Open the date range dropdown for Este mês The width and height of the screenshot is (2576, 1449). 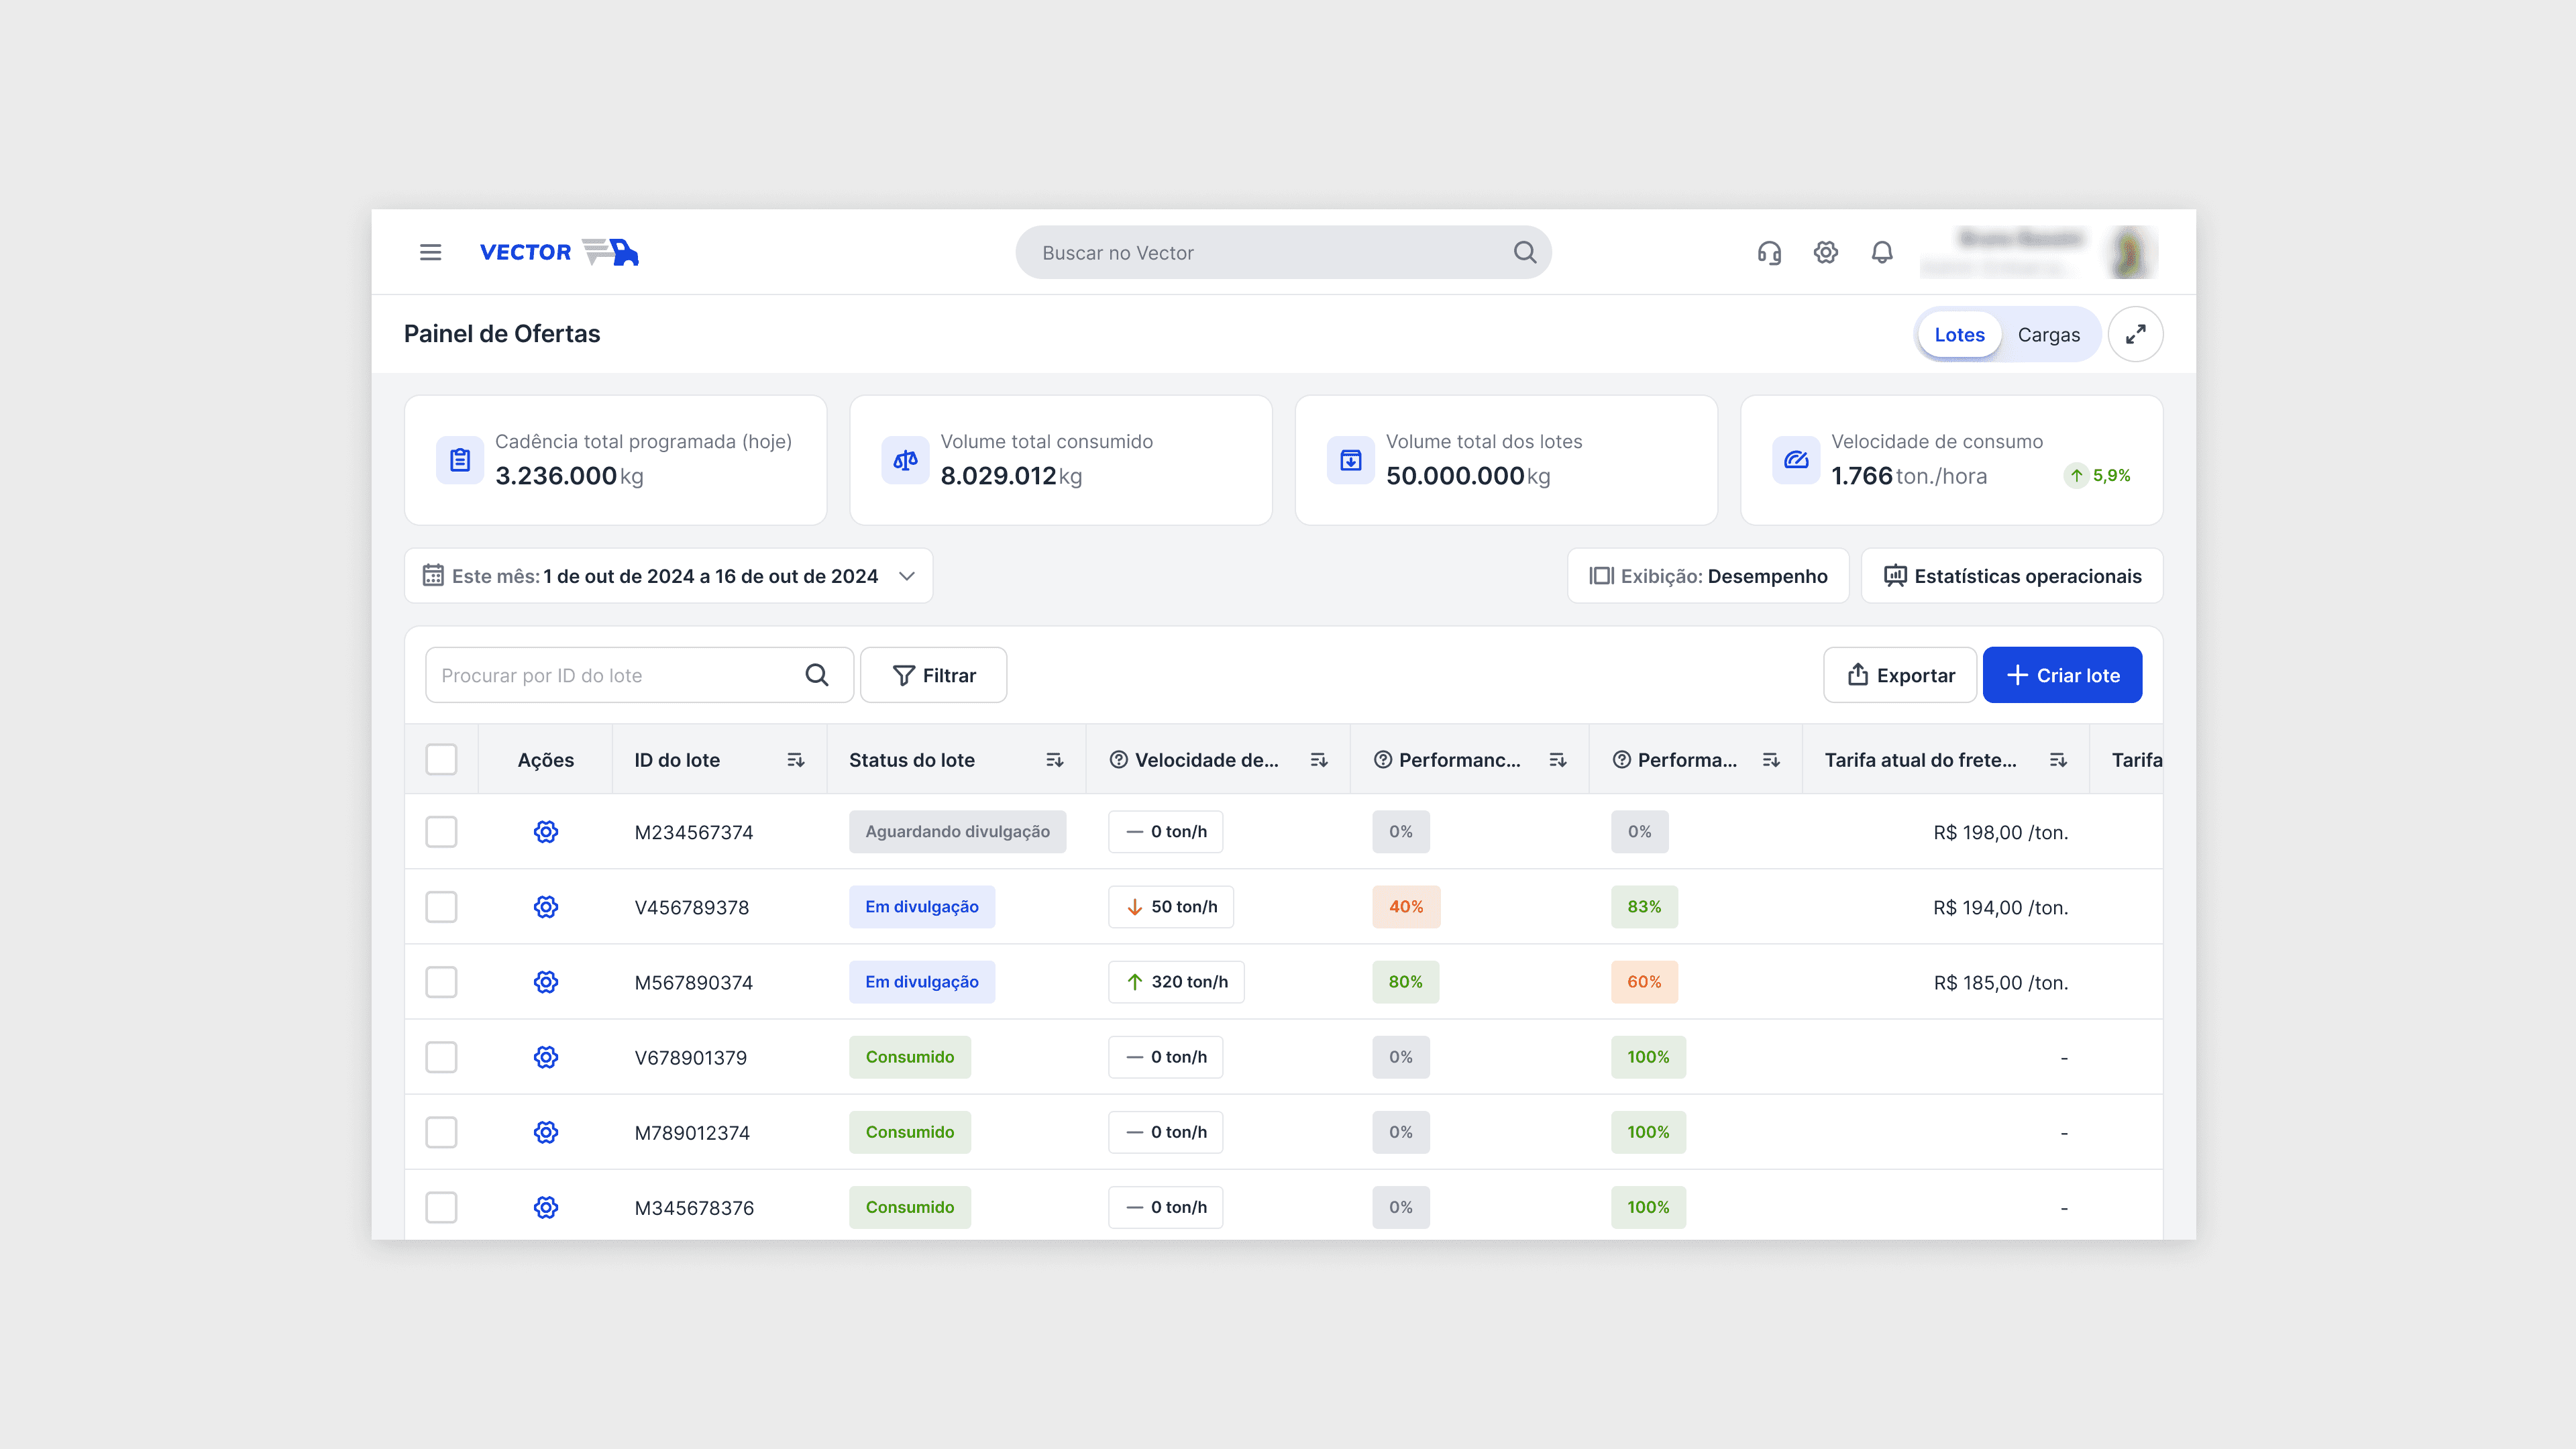click(x=908, y=575)
